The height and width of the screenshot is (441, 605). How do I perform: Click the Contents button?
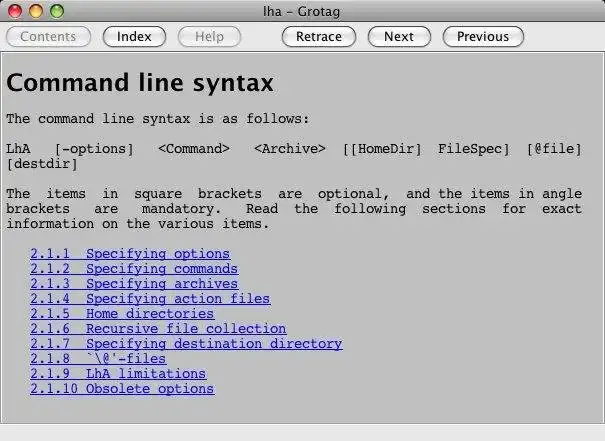pos(48,37)
